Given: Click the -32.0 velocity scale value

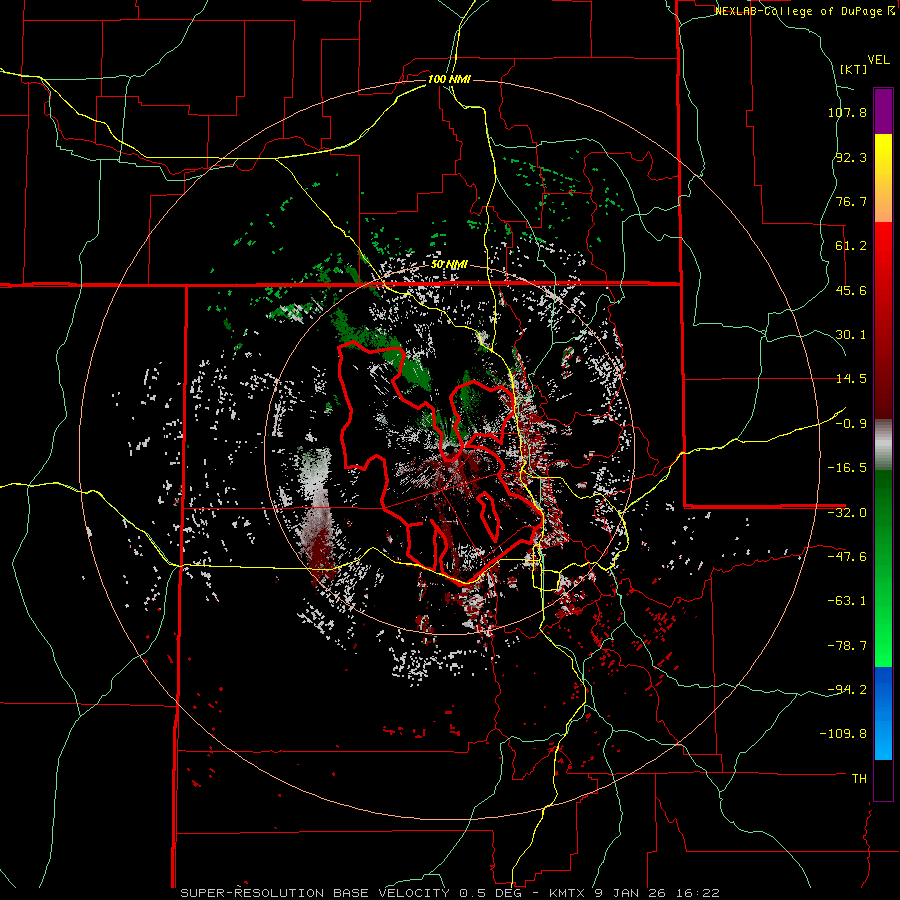Looking at the screenshot, I should click(847, 513).
